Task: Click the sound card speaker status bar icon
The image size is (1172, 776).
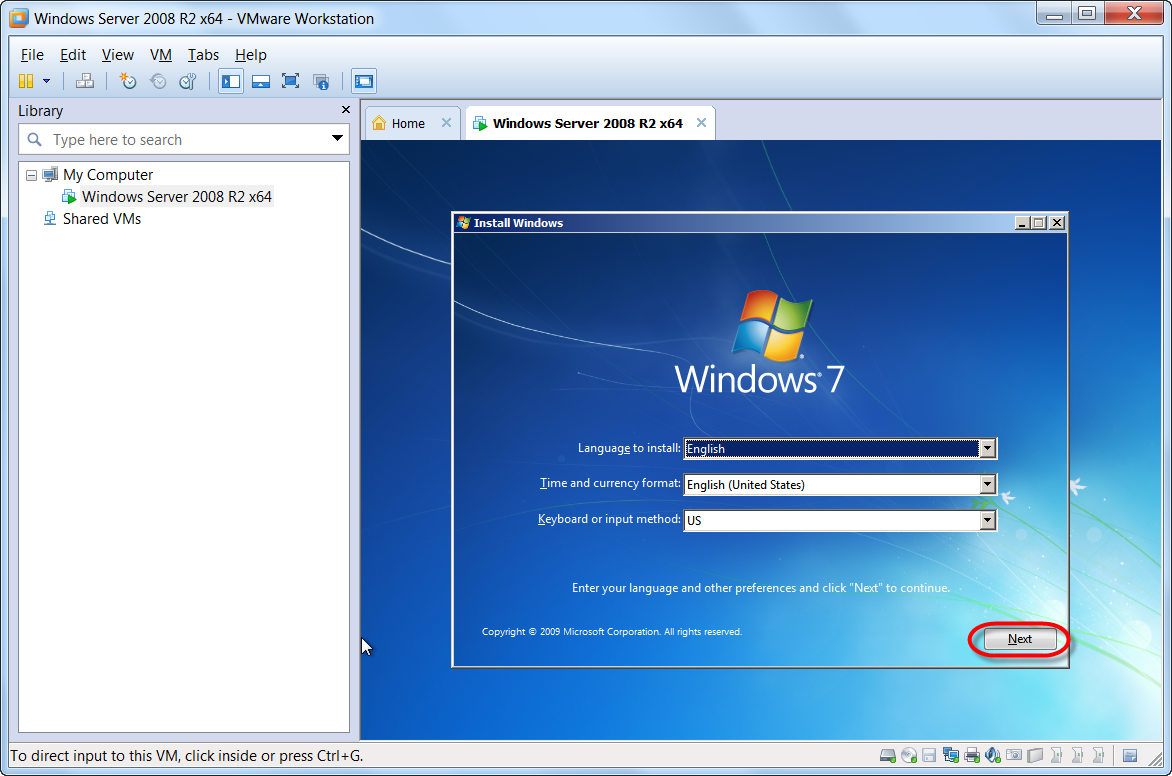Action: pyautogui.click(x=993, y=755)
